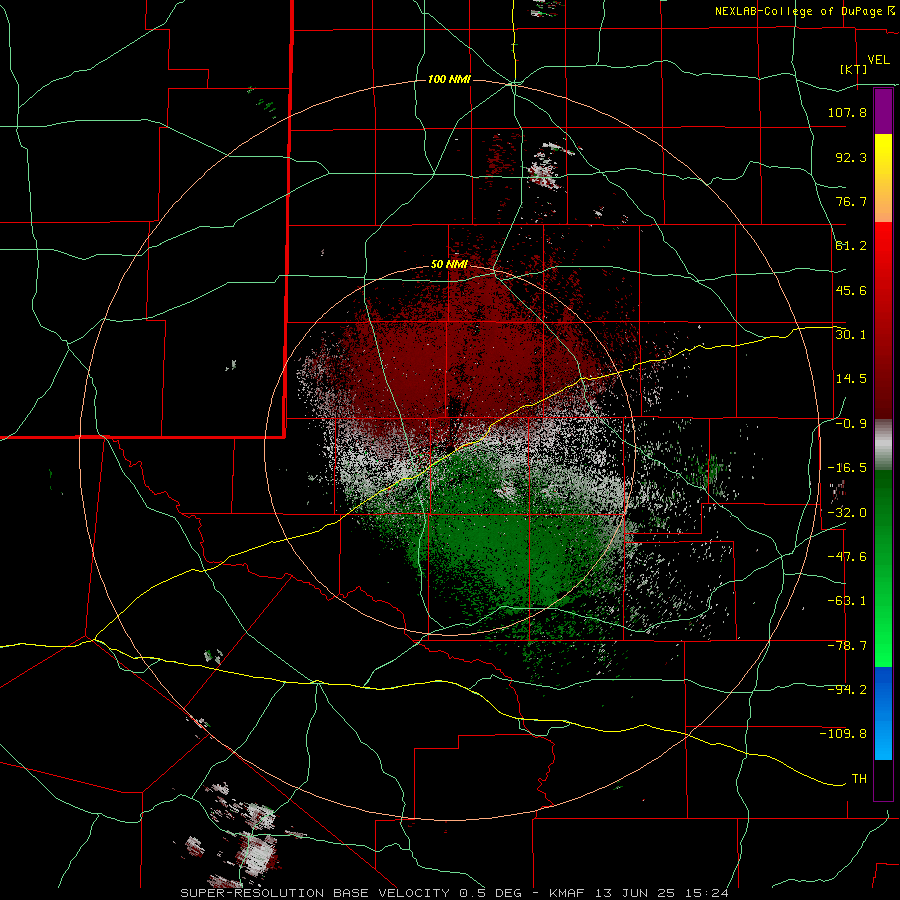Click the -47.6 legend value
This screenshot has height=900, width=900.
point(847,557)
